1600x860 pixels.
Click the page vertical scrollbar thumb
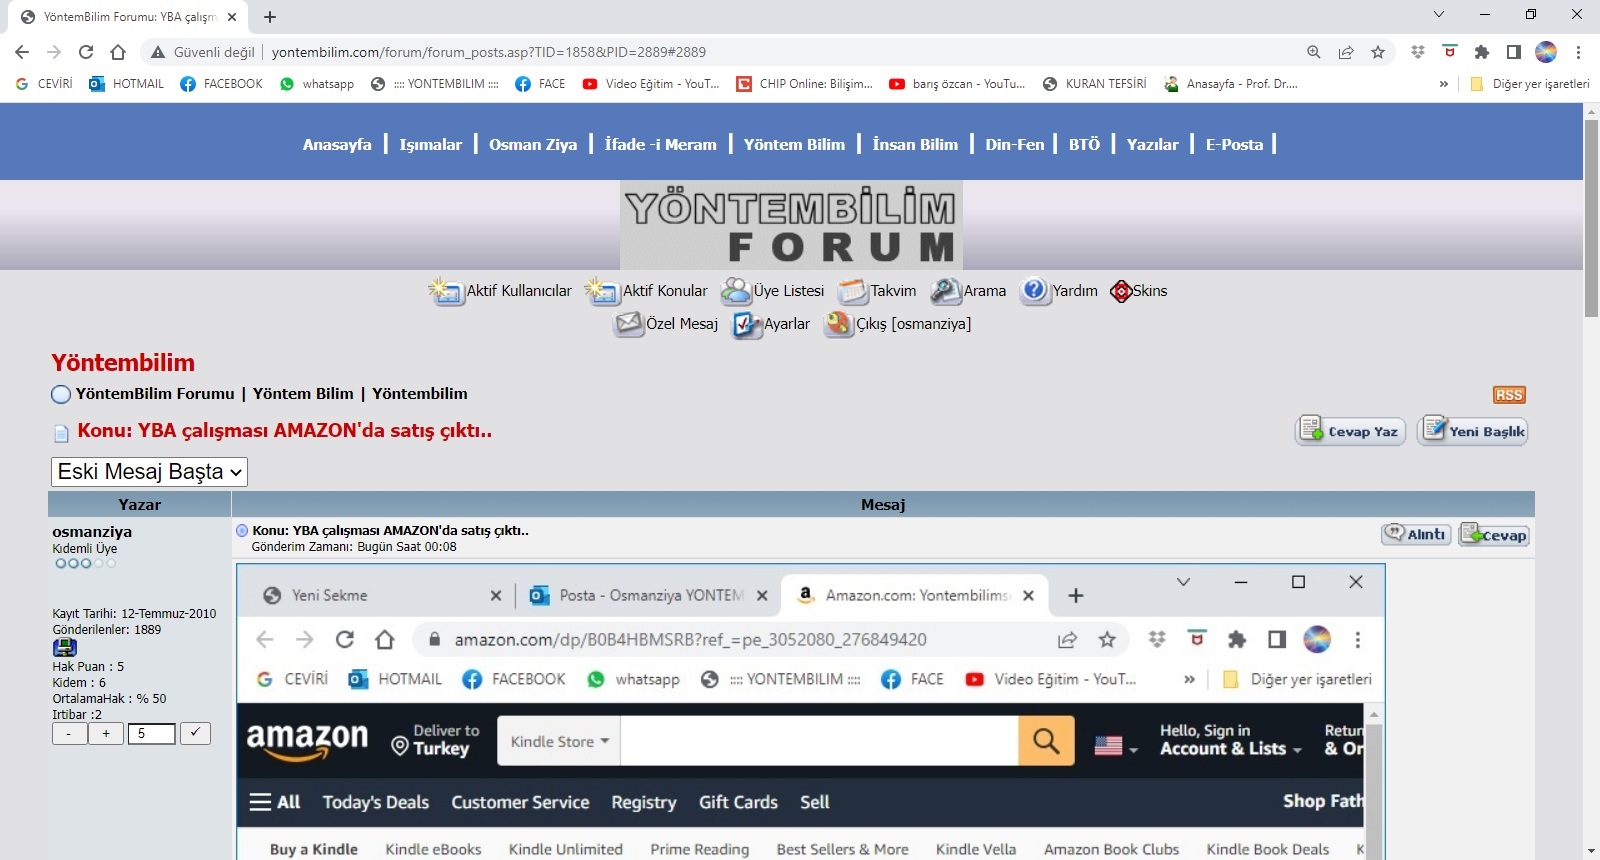1591,218
